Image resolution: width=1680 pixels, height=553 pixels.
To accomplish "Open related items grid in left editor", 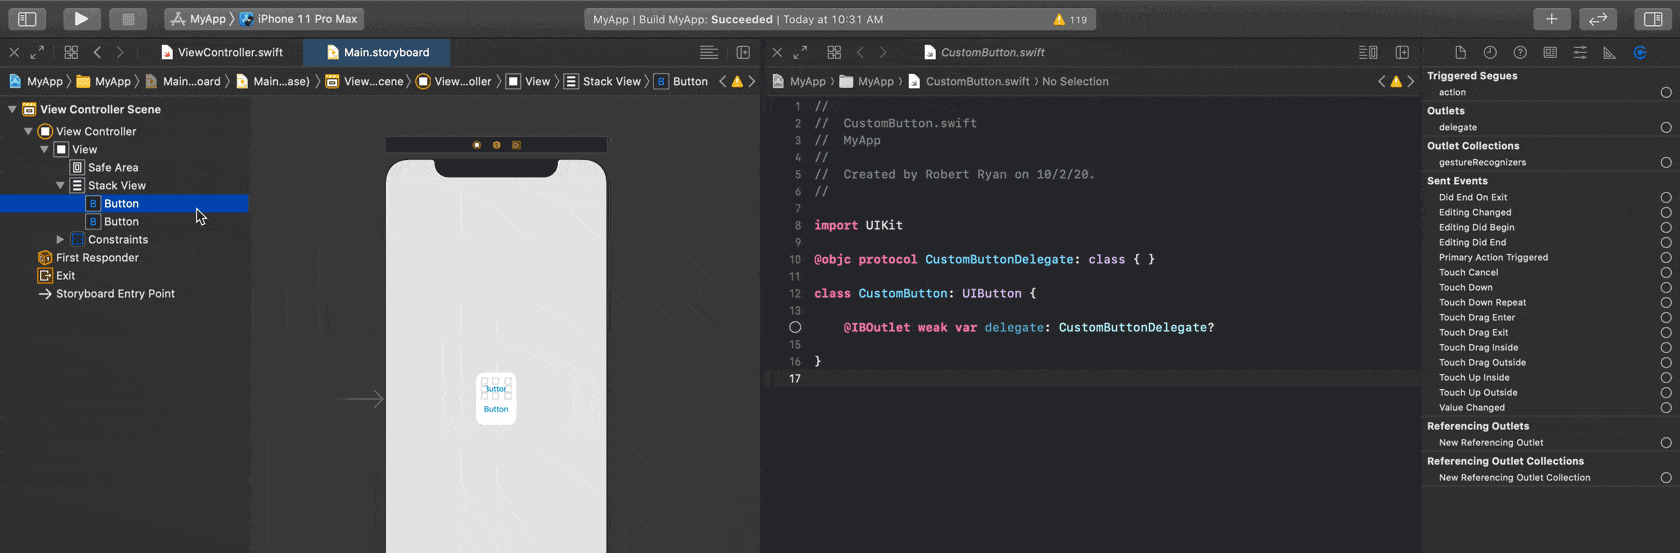I will coord(71,52).
